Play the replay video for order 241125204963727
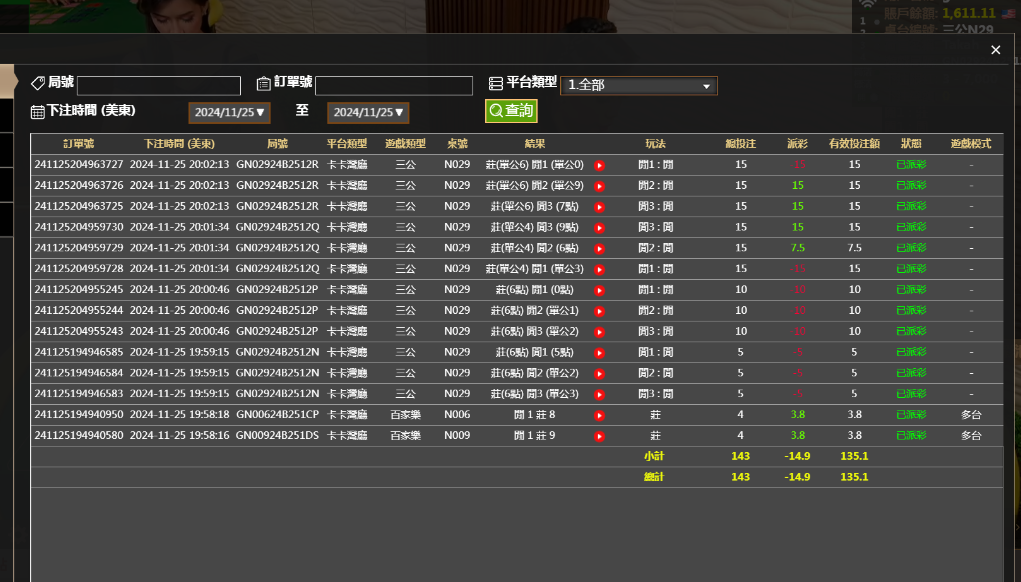Viewport: 1021px width, 582px height. (x=598, y=165)
